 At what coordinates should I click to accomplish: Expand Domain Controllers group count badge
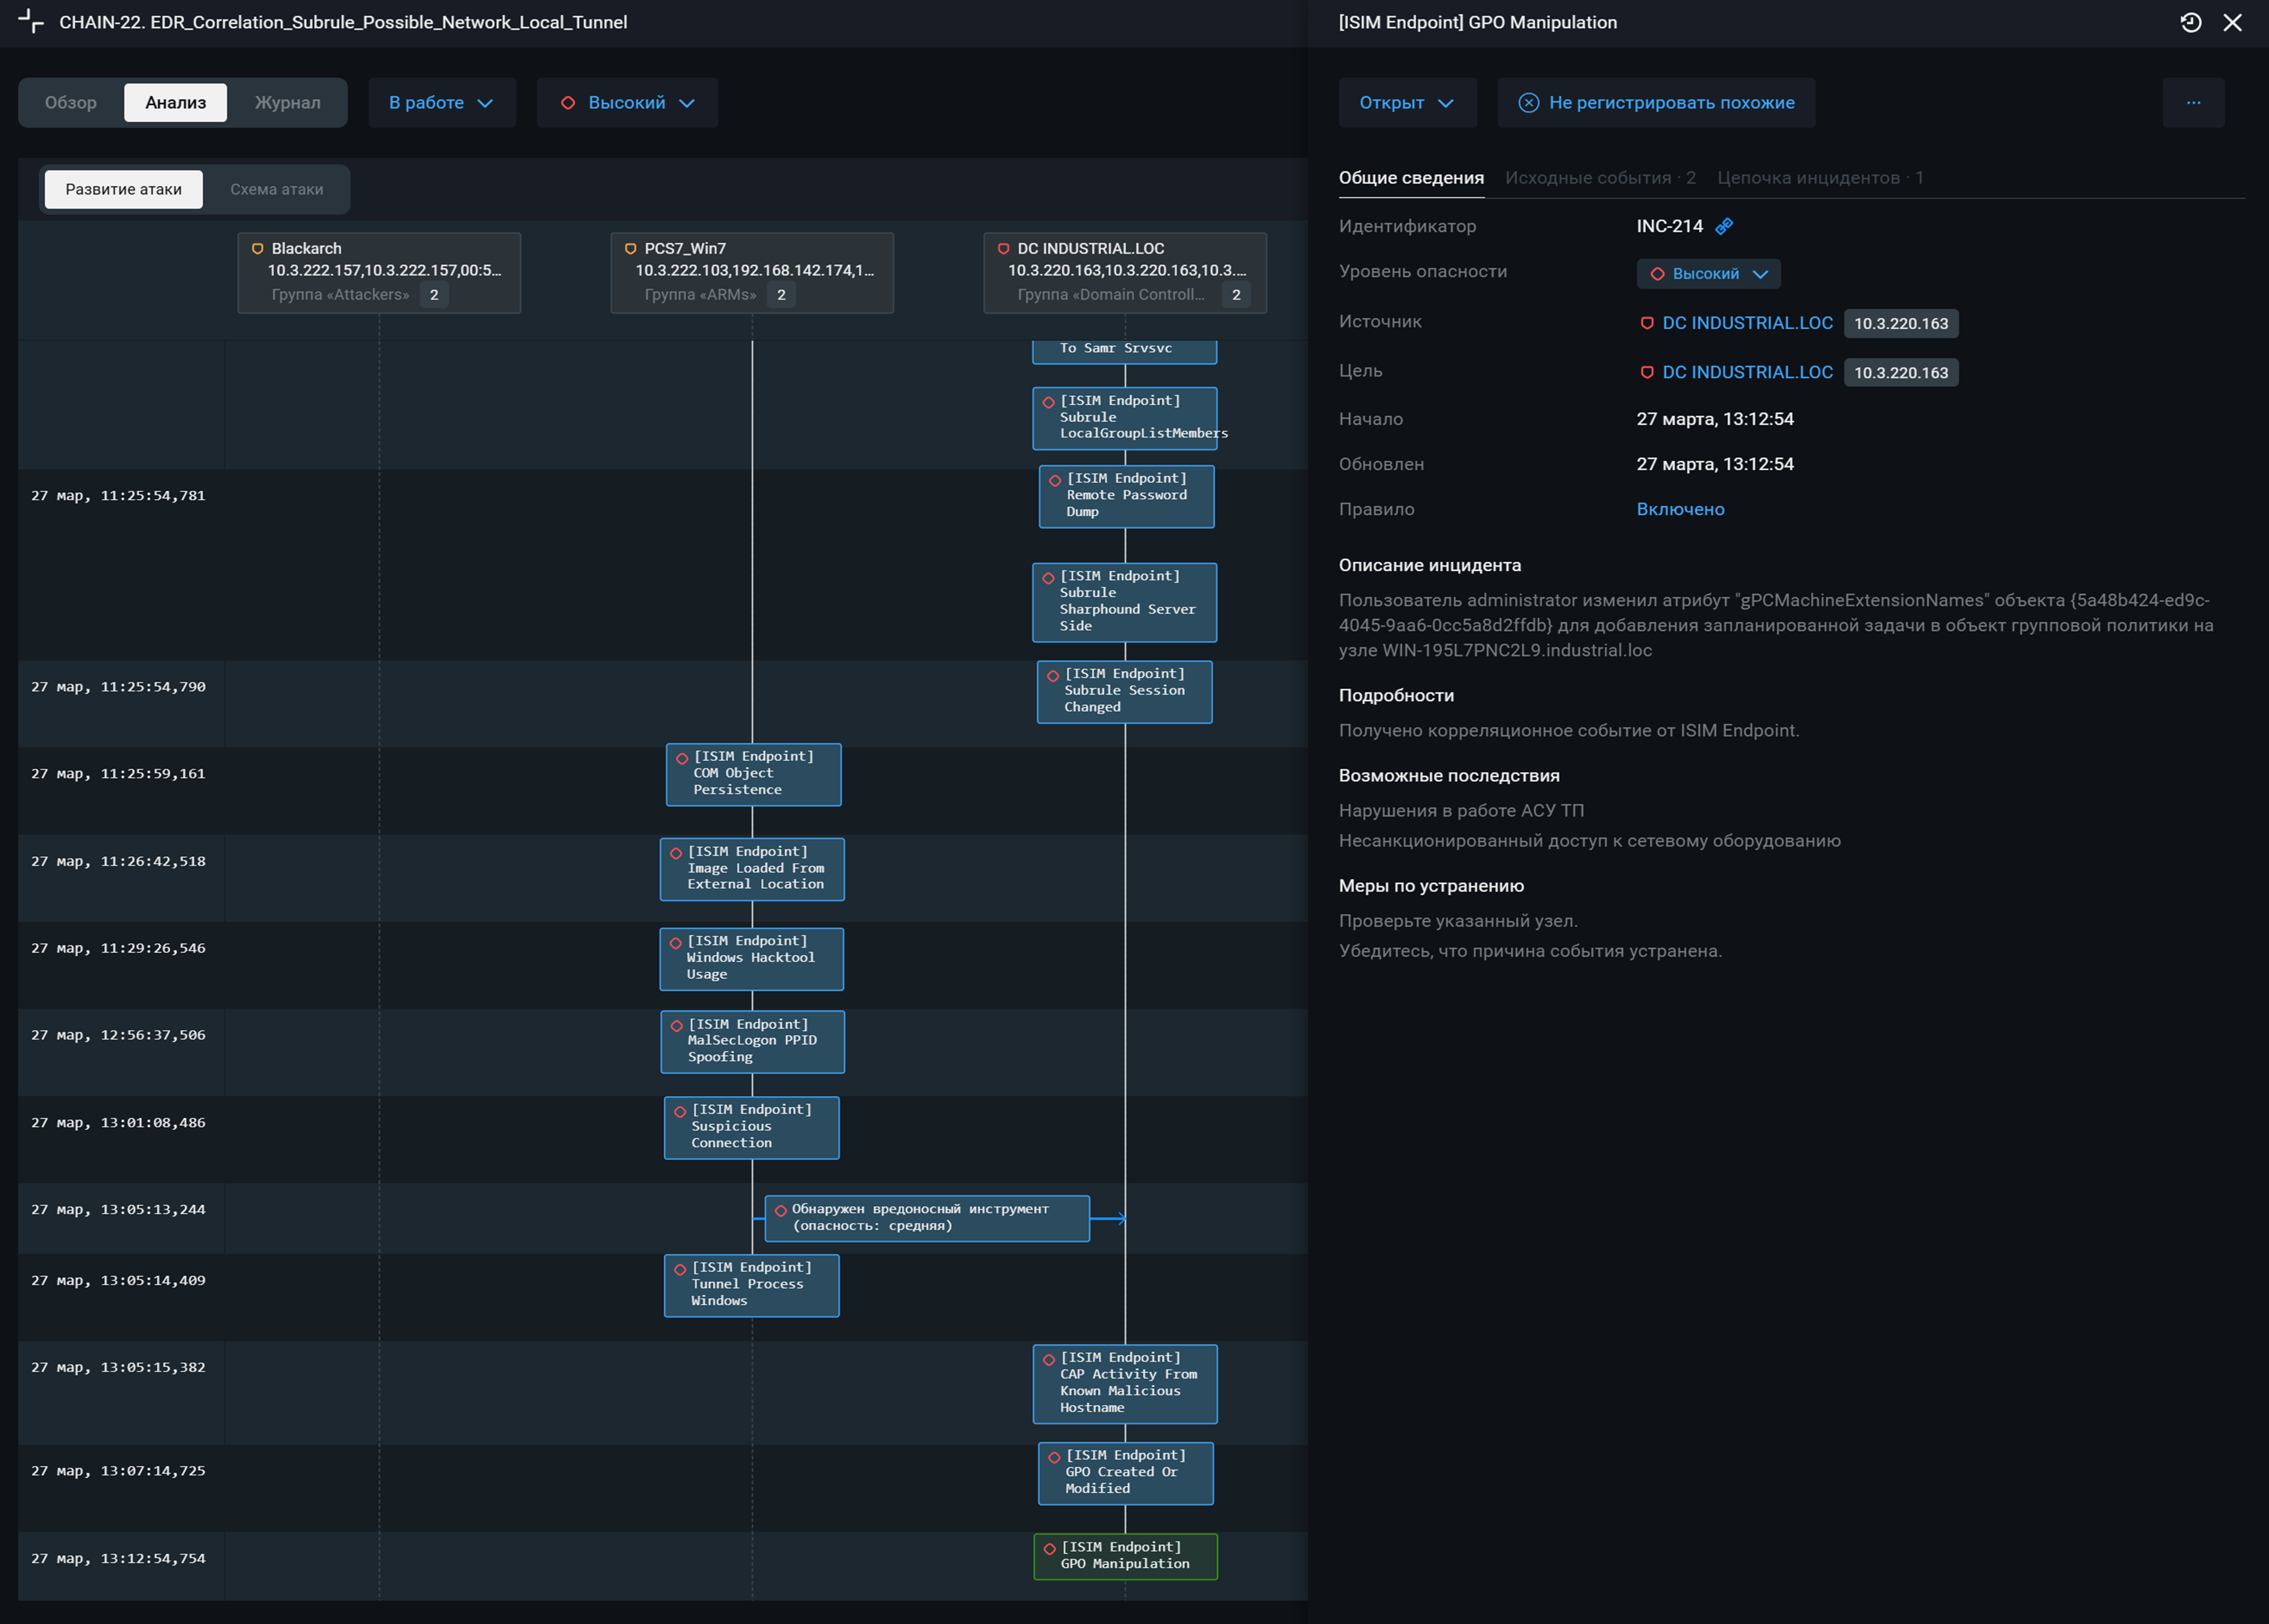point(1236,294)
